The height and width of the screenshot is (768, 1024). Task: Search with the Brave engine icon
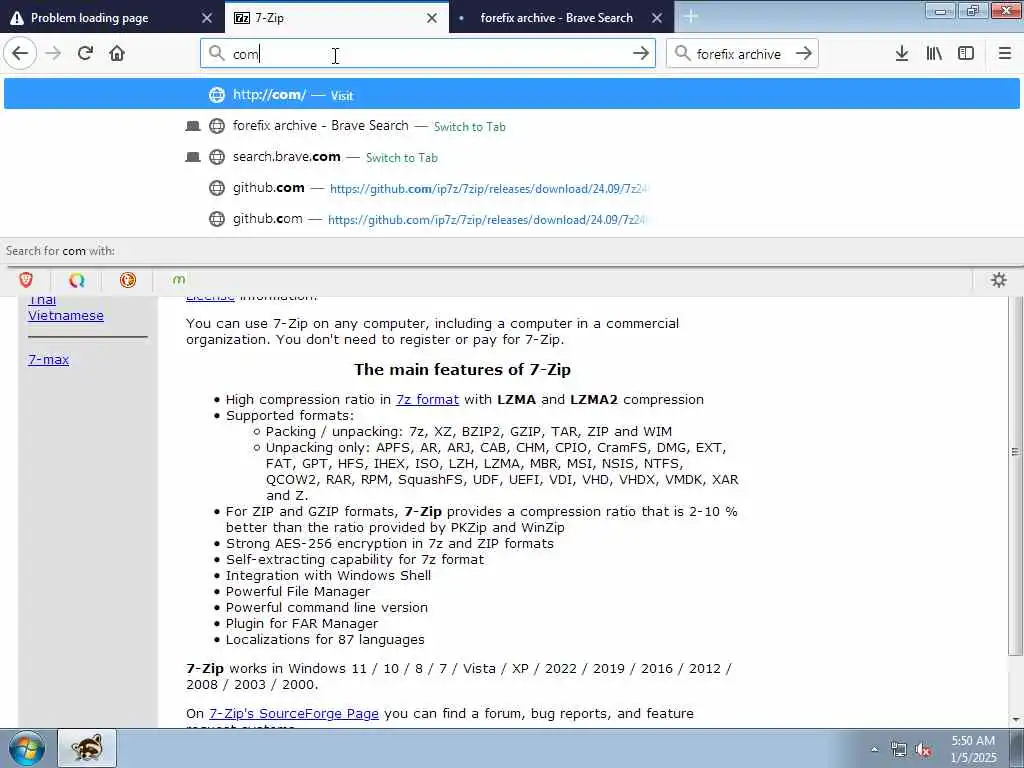click(26, 280)
